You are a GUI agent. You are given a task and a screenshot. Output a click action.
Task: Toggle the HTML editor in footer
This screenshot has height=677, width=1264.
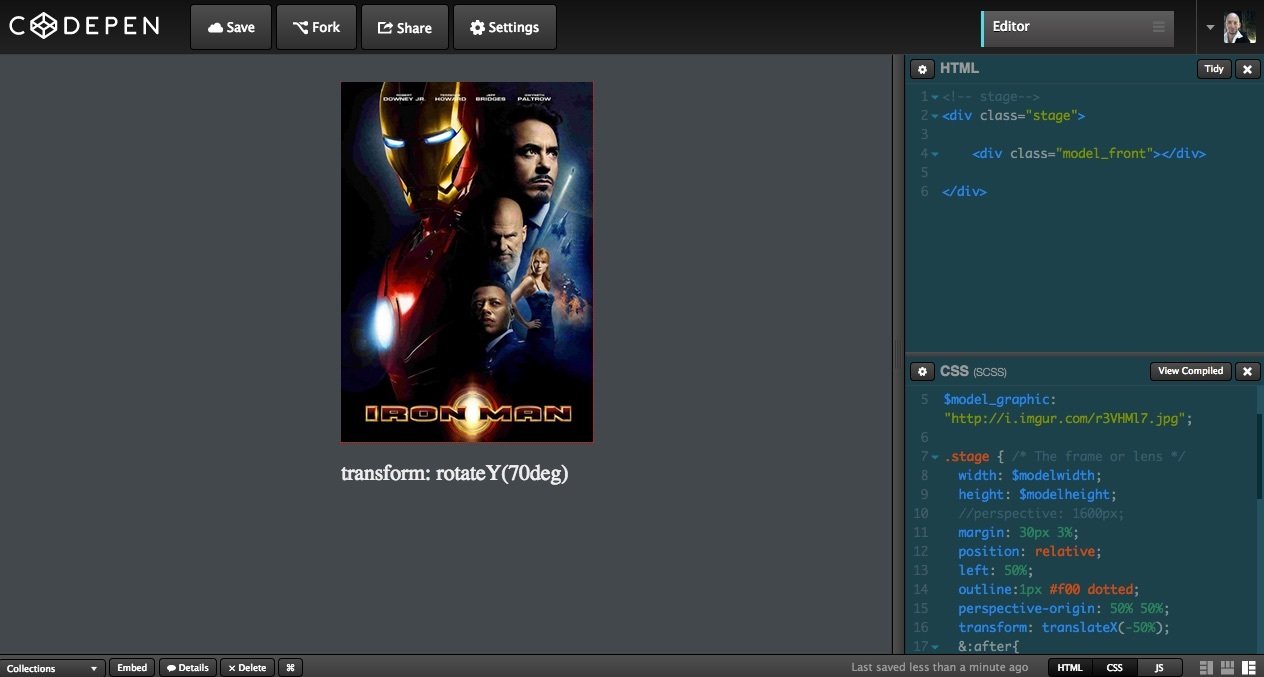pyautogui.click(x=1070, y=668)
